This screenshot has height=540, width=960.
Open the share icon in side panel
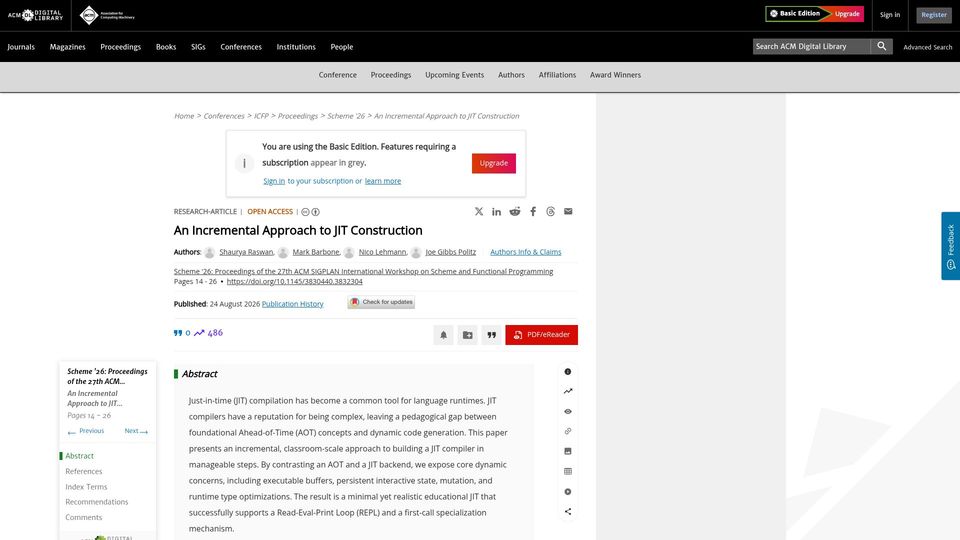[568, 512]
